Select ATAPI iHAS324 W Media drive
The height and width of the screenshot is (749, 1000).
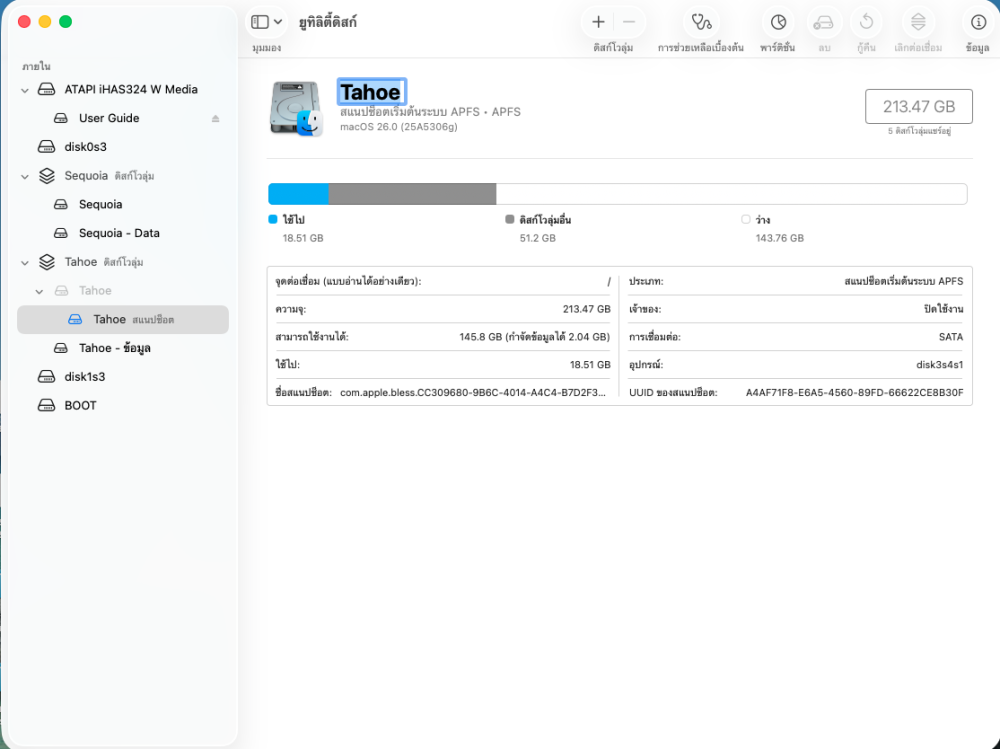click(x=122, y=89)
